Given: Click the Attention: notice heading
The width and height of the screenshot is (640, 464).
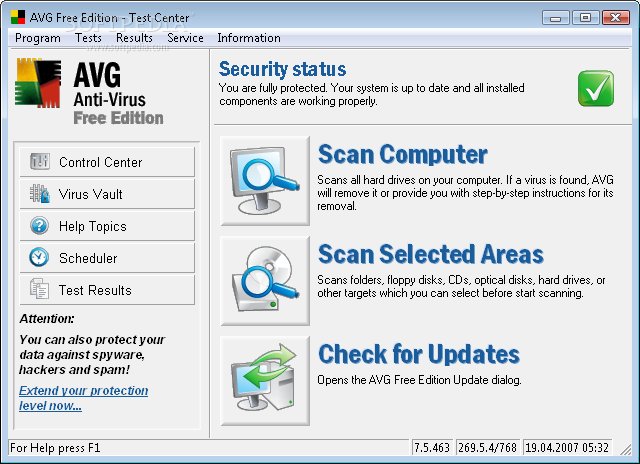Looking at the screenshot, I should 47,319.
